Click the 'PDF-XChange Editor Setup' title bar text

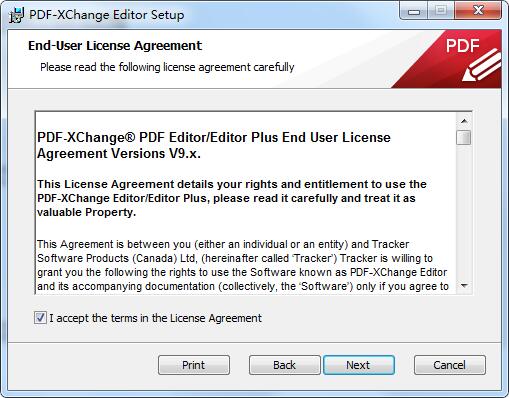[x=107, y=15]
